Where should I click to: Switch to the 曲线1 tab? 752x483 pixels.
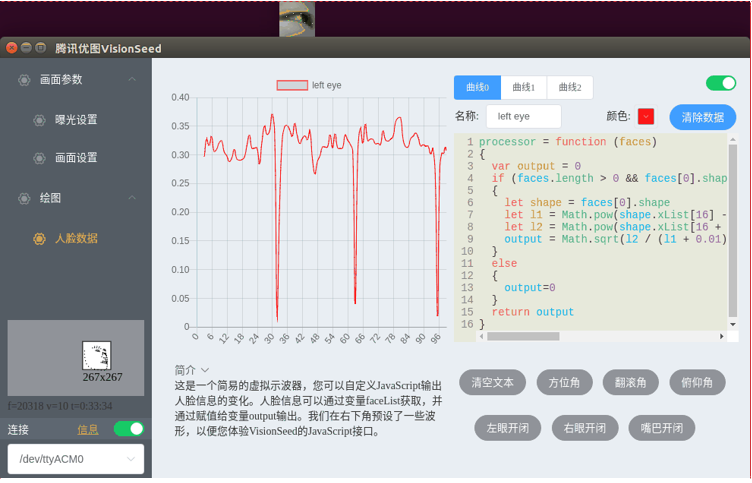click(x=523, y=88)
